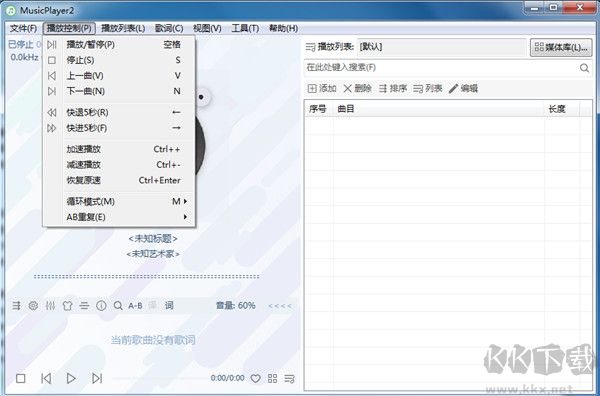Click the dotted spectrum bar
This screenshot has height=396, width=600.
tap(147, 277)
